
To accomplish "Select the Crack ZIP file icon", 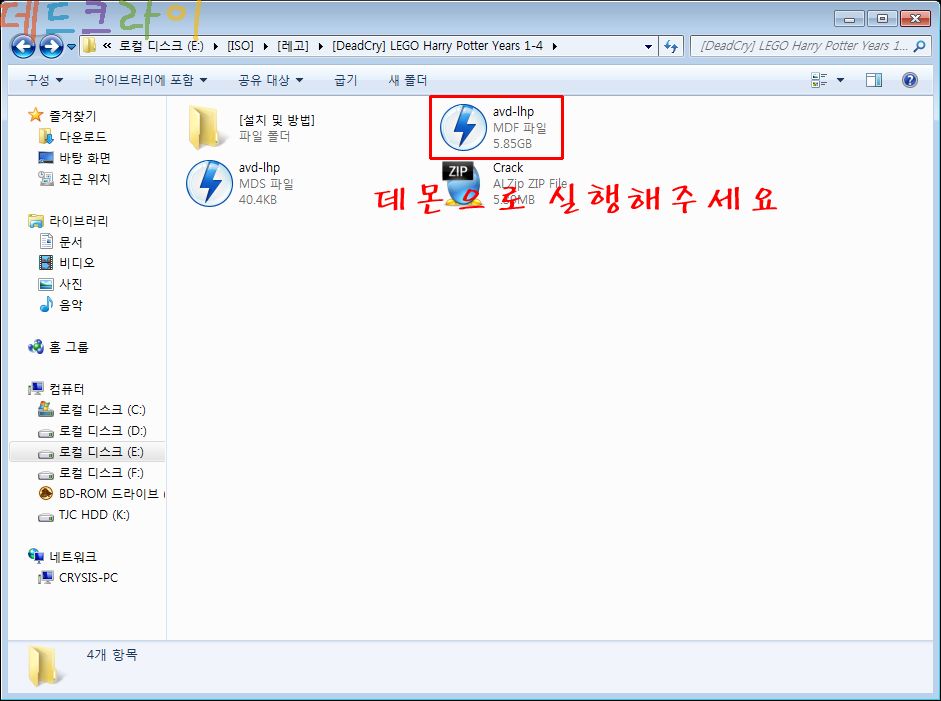I will tap(463, 183).
